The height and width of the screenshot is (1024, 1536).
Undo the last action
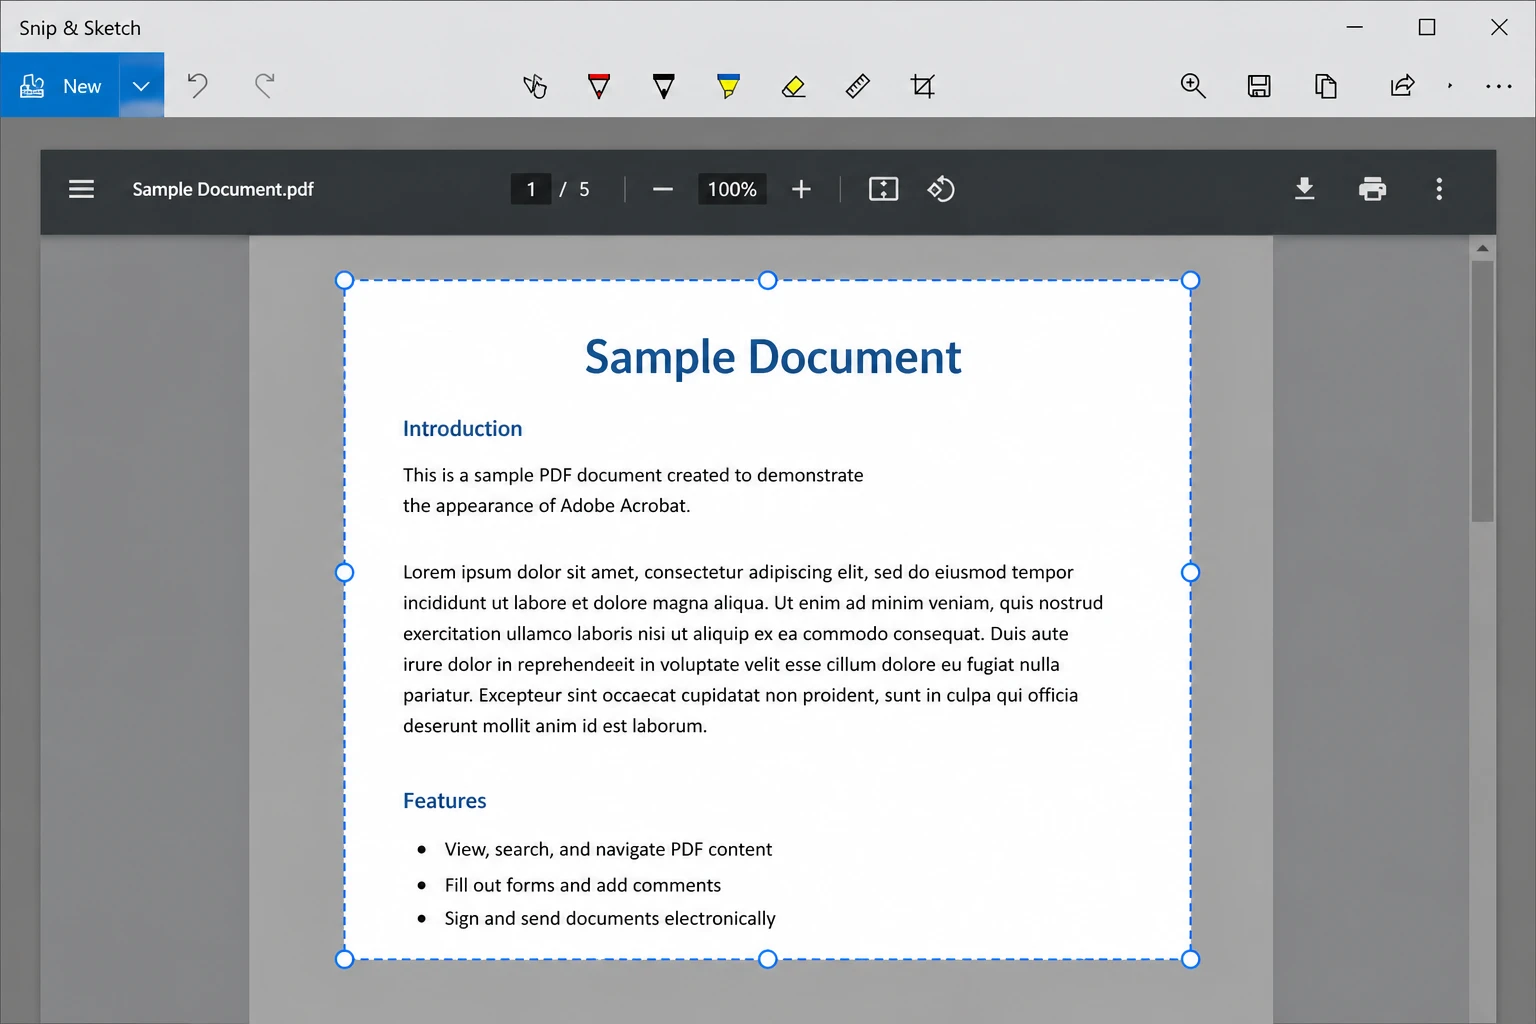pos(198,86)
